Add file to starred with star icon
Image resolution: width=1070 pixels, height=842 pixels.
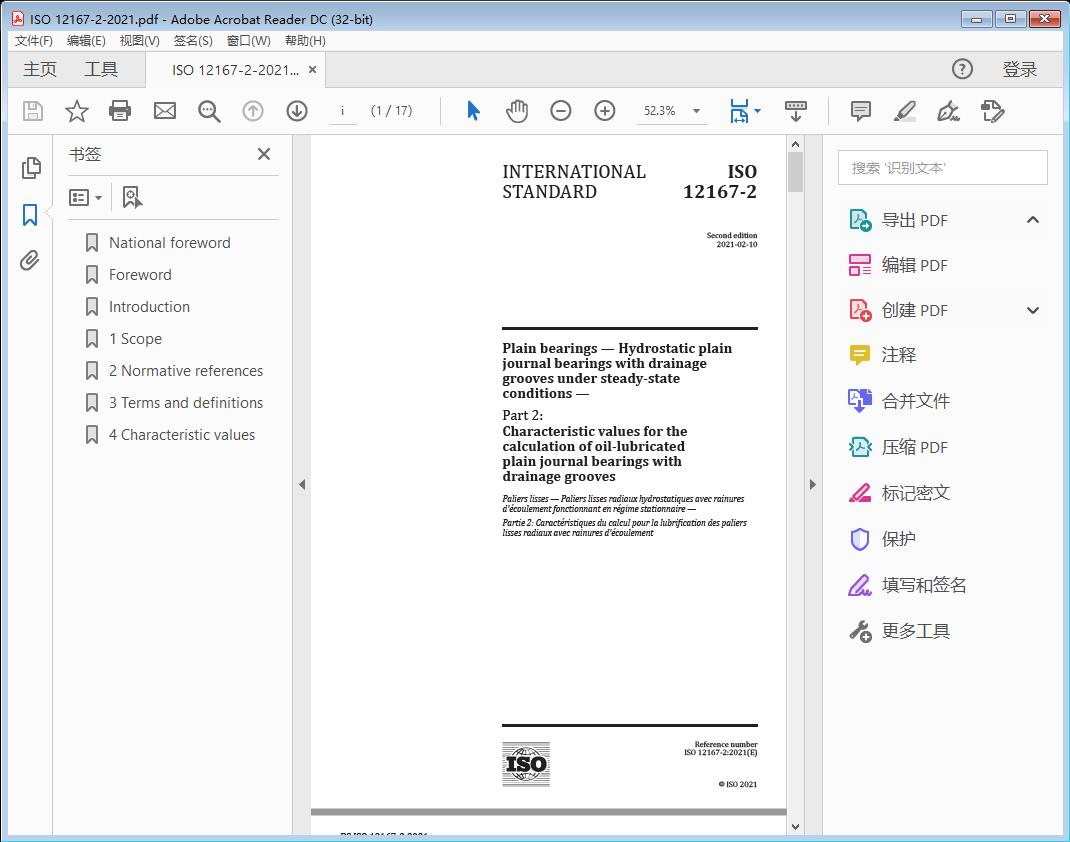coord(76,111)
